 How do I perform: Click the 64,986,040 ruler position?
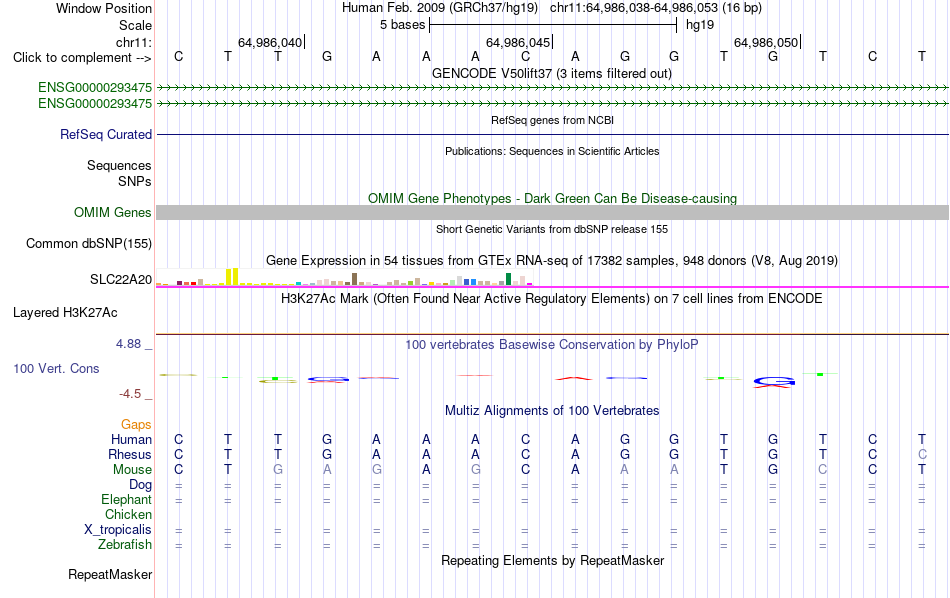[270, 42]
